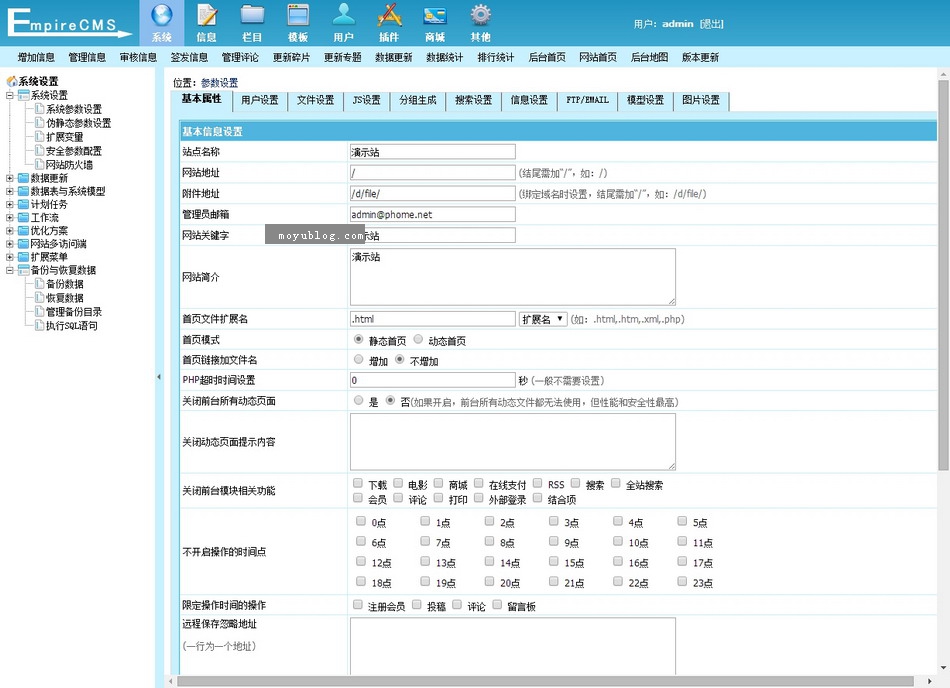Click the folder icon beside 工作流

[24, 217]
